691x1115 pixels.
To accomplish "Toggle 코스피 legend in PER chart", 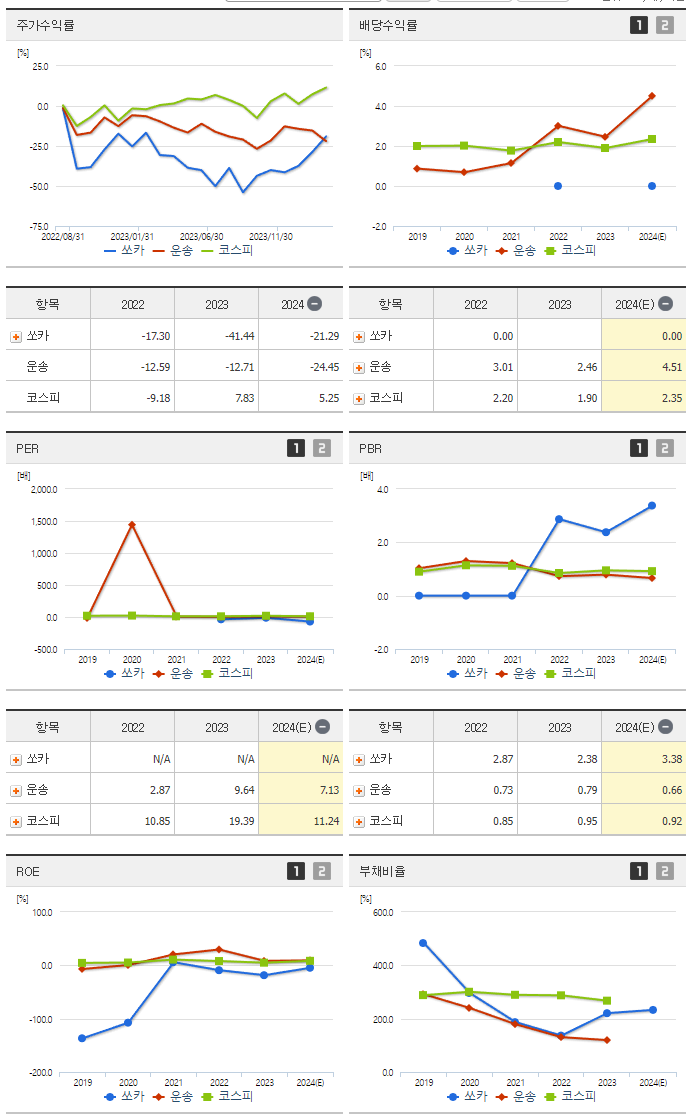I will pyautogui.click(x=227, y=673).
